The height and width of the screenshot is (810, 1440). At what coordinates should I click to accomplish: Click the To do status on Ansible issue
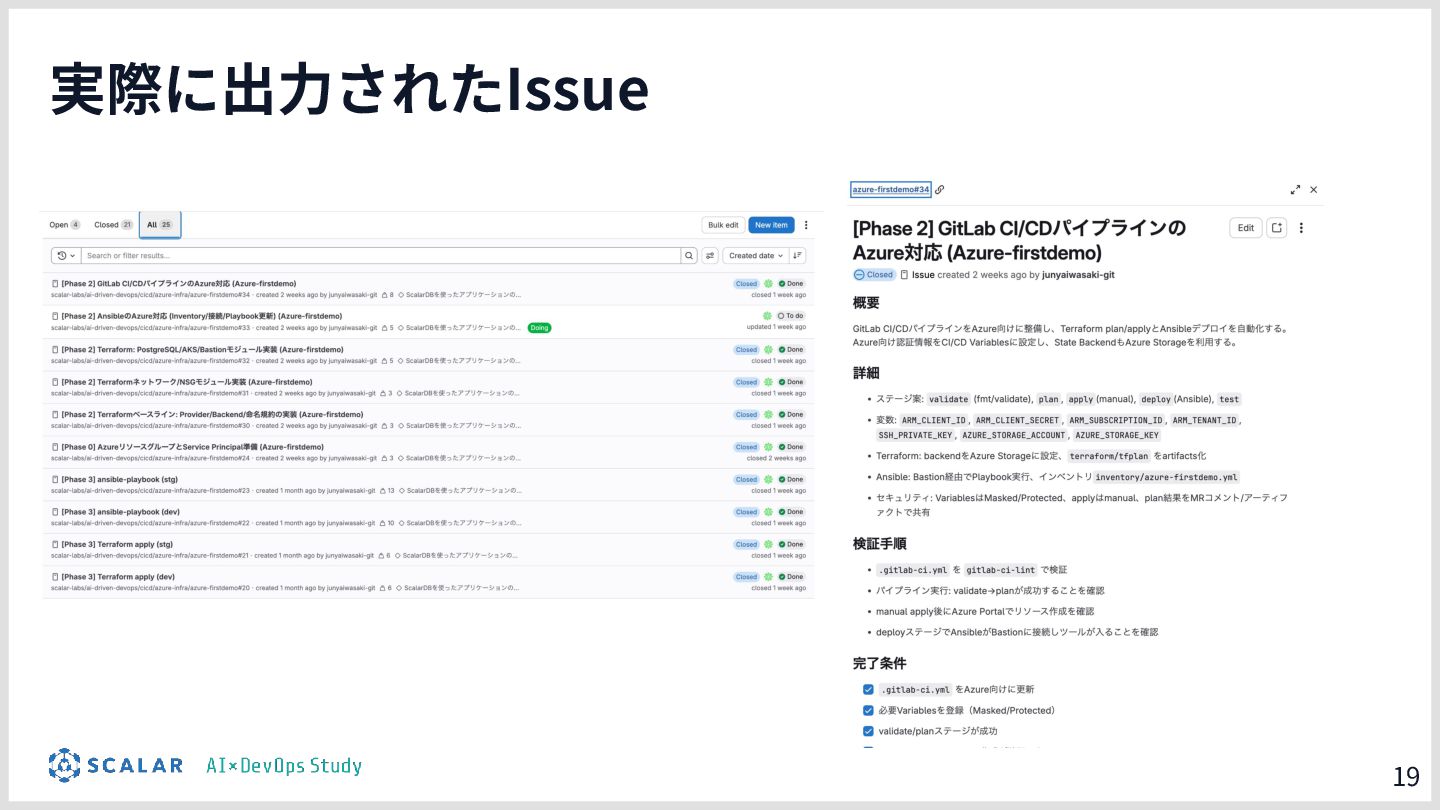point(791,316)
